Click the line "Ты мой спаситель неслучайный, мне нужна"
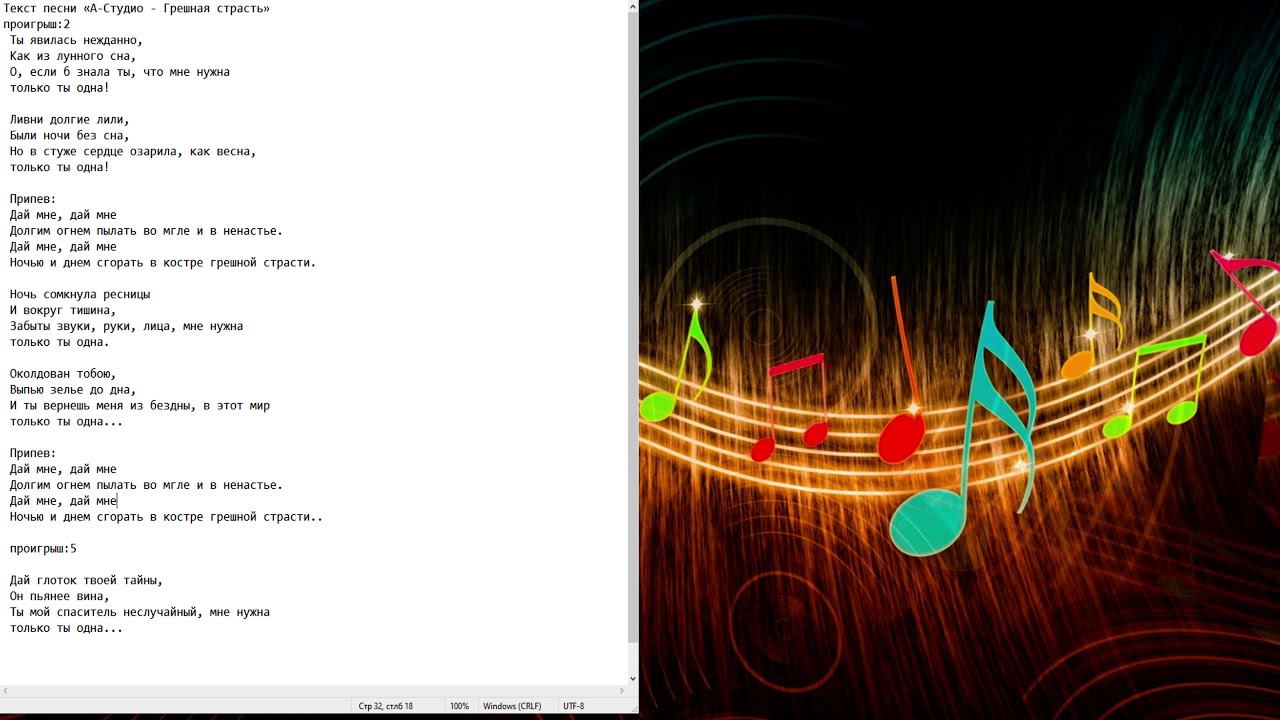The image size is (1280, 720). (x=140, y=613)
